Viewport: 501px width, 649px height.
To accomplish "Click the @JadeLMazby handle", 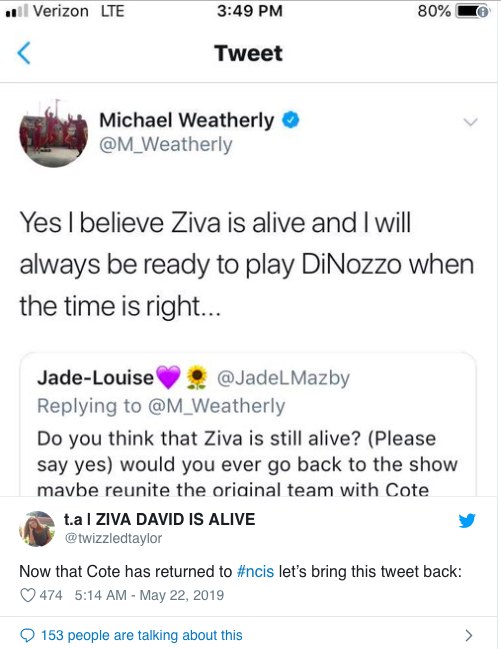I will [x=283, y=378].
